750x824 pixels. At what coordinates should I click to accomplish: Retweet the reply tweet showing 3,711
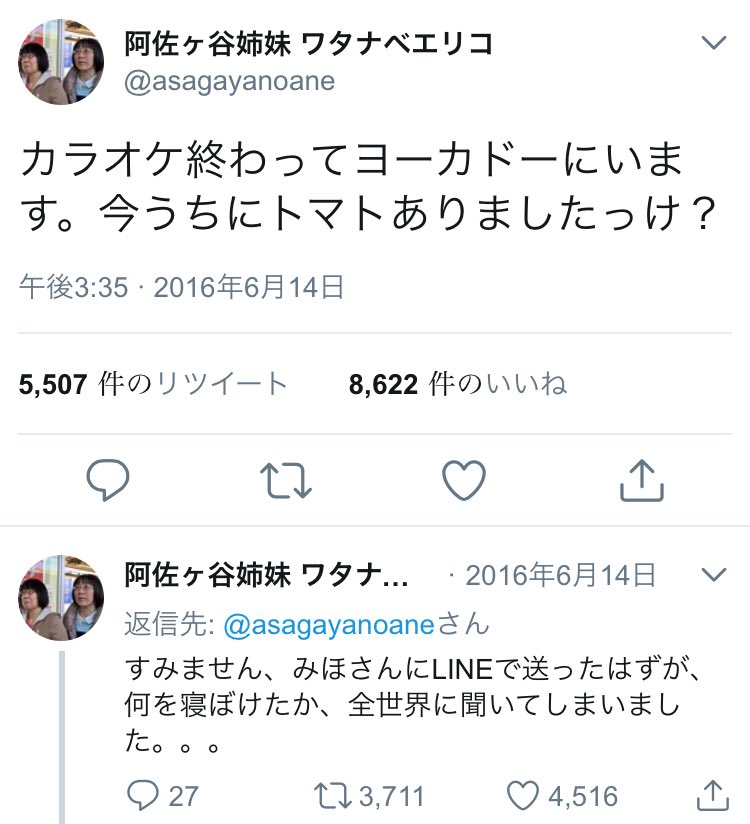tap(332, 795)
